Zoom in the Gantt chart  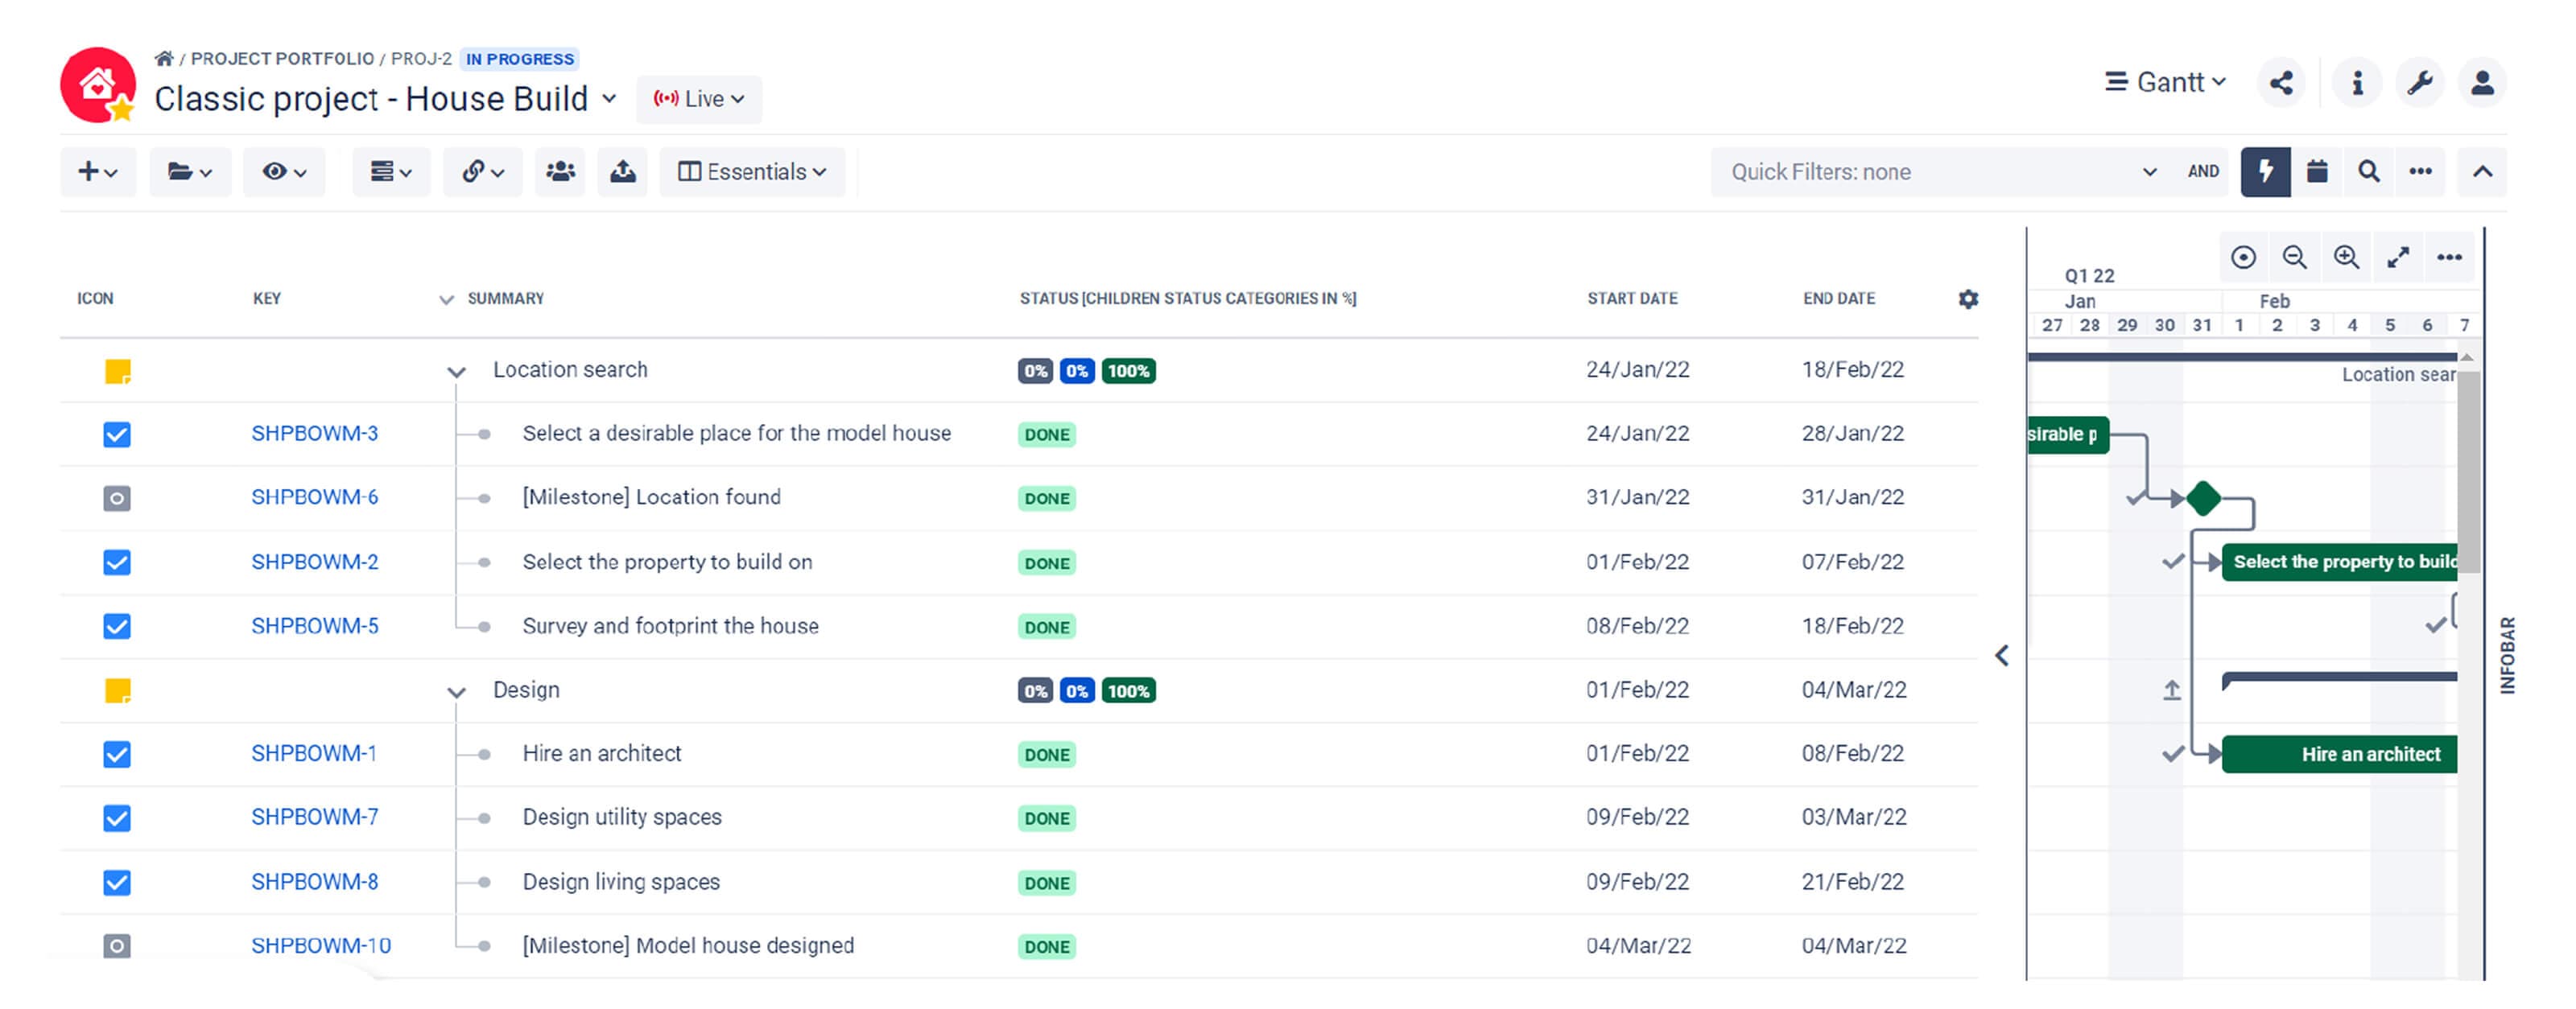[x=2346, y=258]
